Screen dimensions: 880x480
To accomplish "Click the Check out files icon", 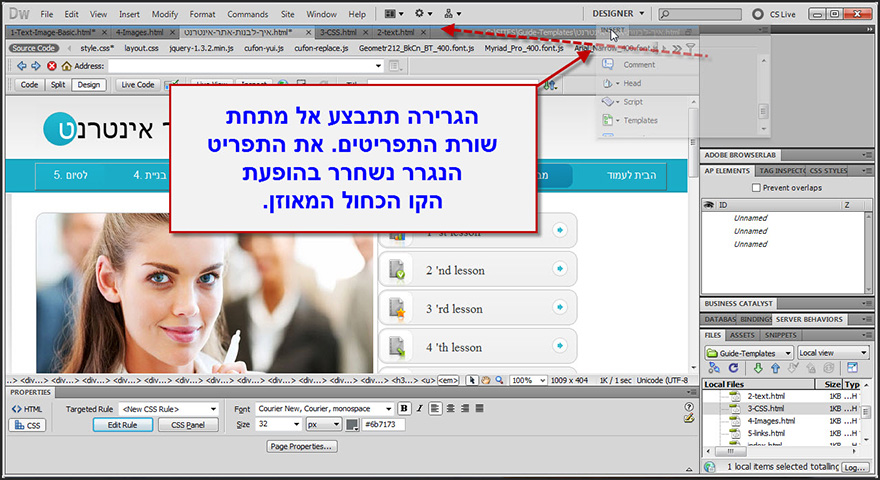I will point(793,368).
